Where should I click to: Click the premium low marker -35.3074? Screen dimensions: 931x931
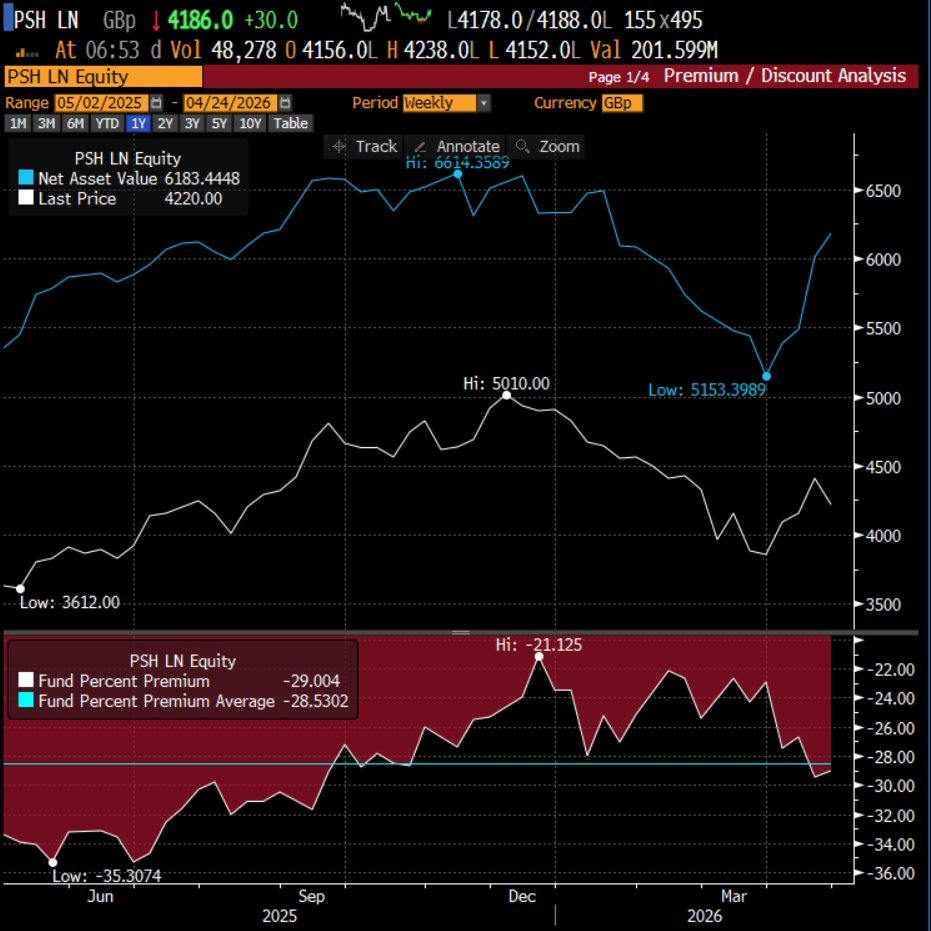(x=53, y=863)
